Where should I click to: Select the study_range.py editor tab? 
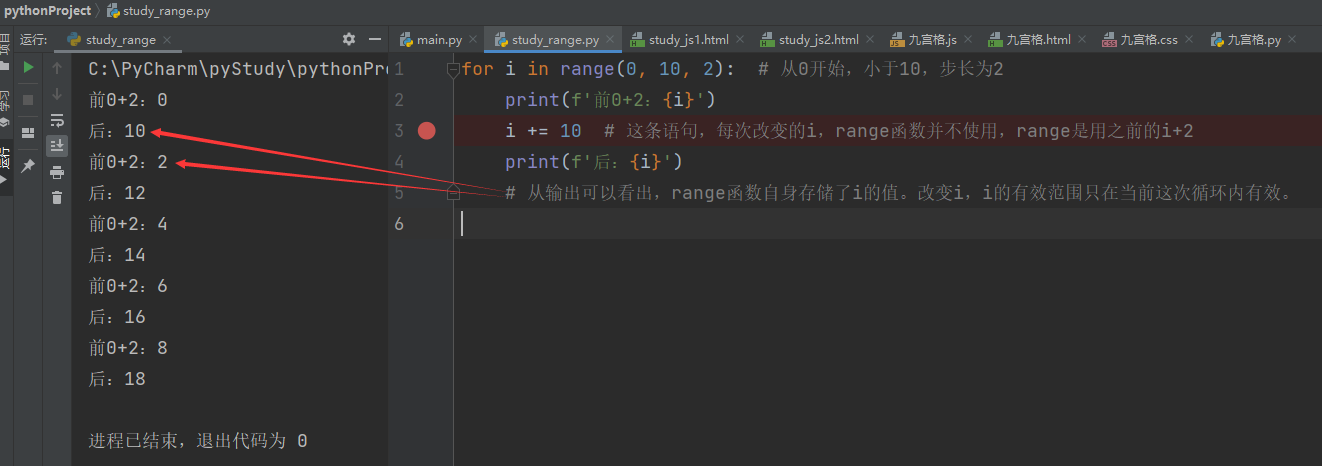(x=555, y=40)
